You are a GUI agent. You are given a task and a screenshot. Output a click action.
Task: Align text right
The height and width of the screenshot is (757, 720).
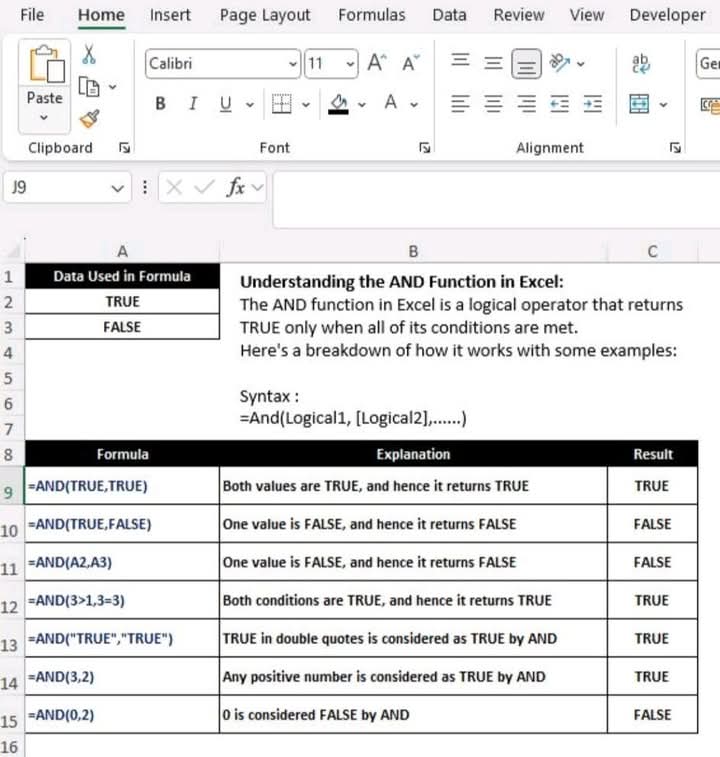526,104
